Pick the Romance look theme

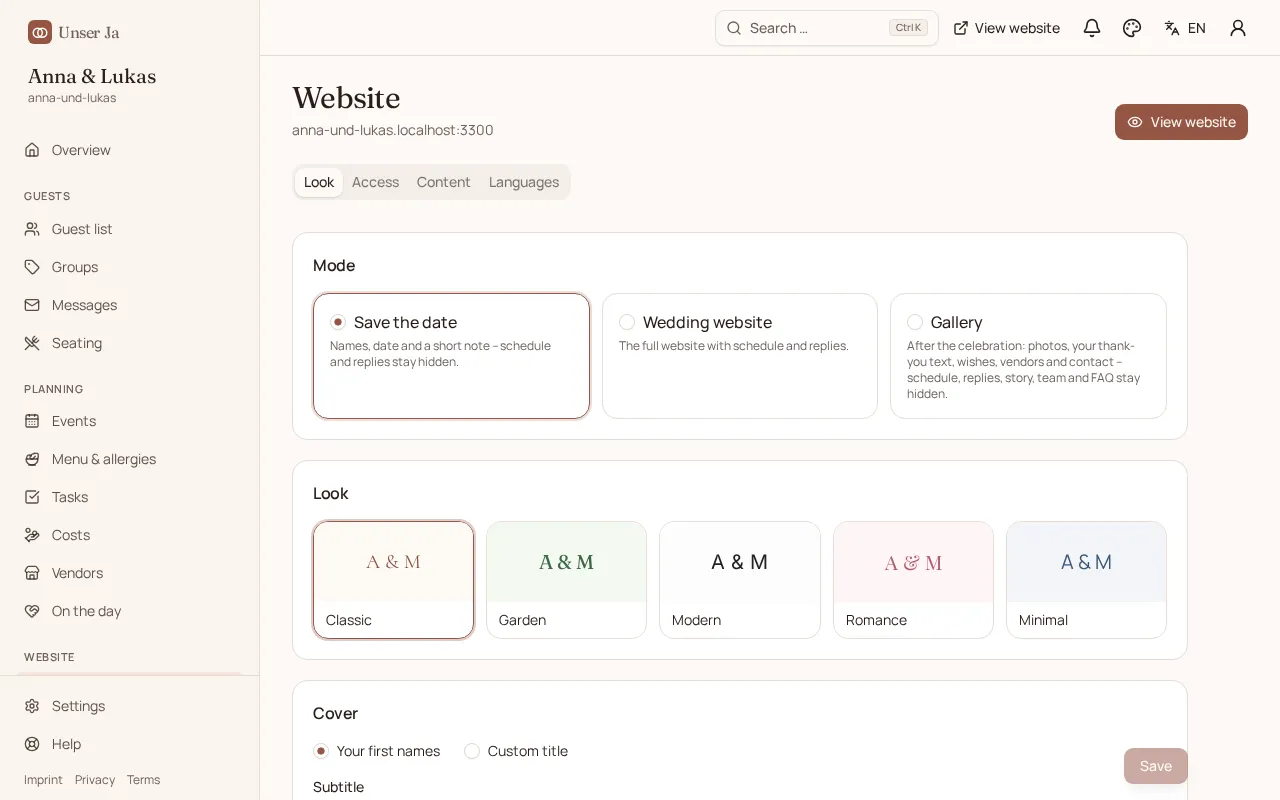tap(913, 580)
